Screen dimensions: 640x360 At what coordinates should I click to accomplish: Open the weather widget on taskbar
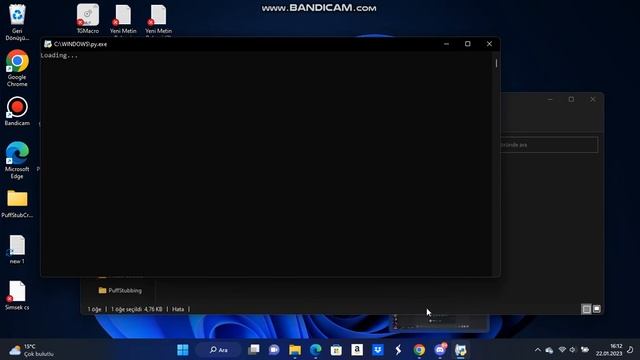[x=32, y=350]
